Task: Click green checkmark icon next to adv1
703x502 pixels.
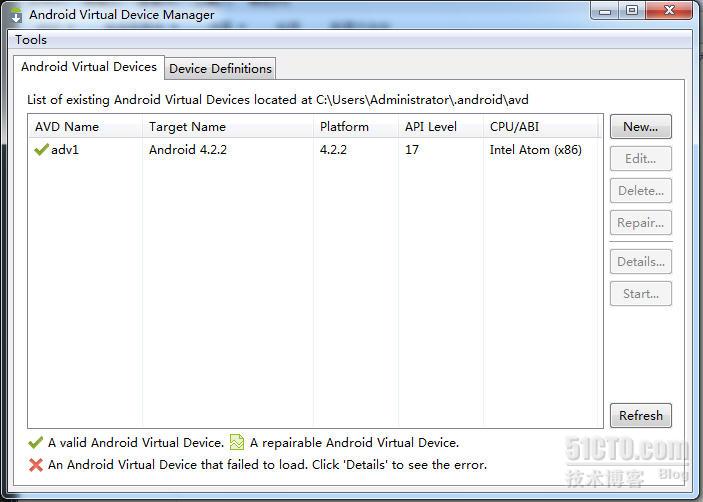Action: click(41, 149)
